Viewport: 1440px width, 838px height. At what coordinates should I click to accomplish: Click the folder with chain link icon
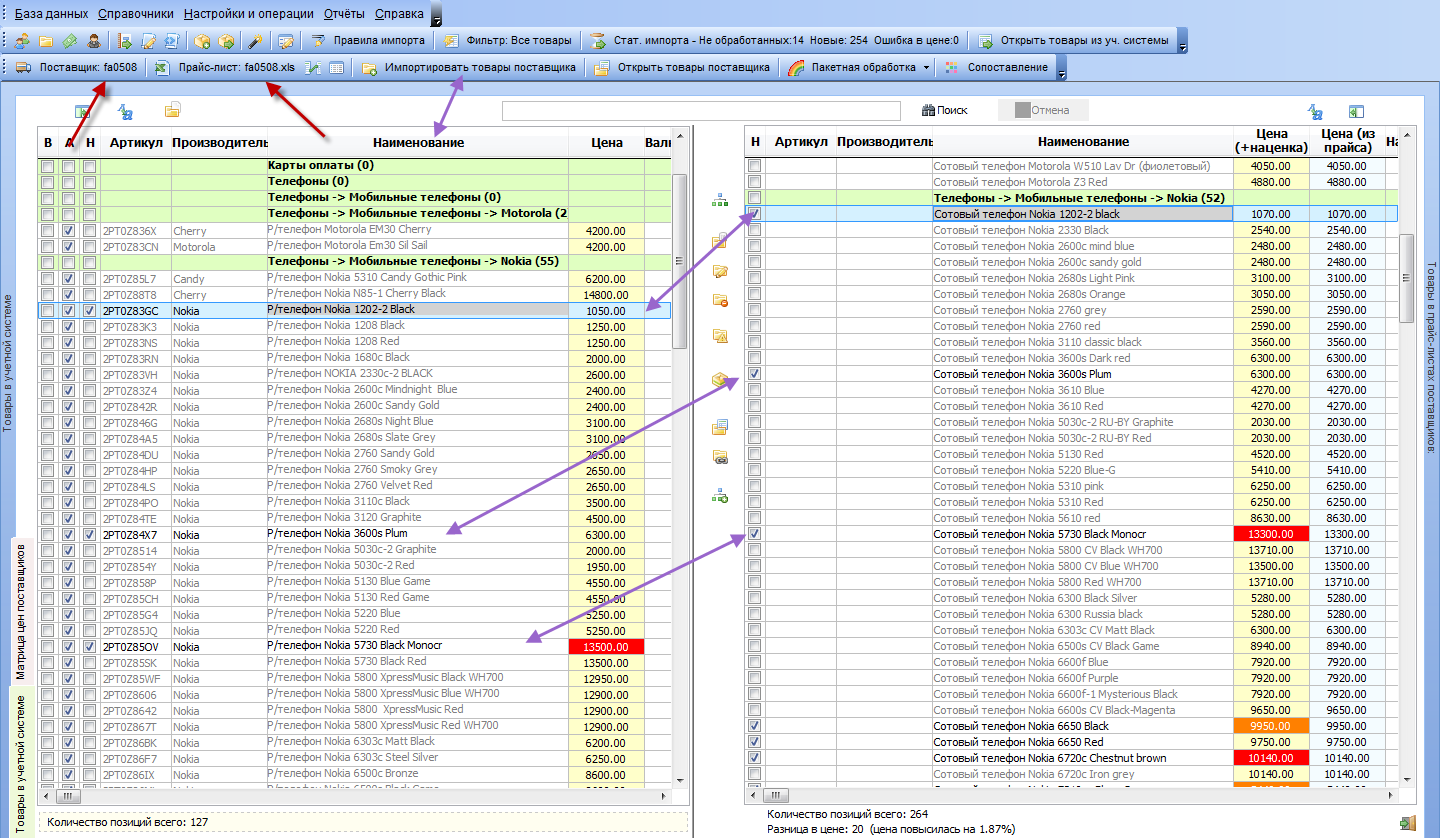click(x=719, y=458)
